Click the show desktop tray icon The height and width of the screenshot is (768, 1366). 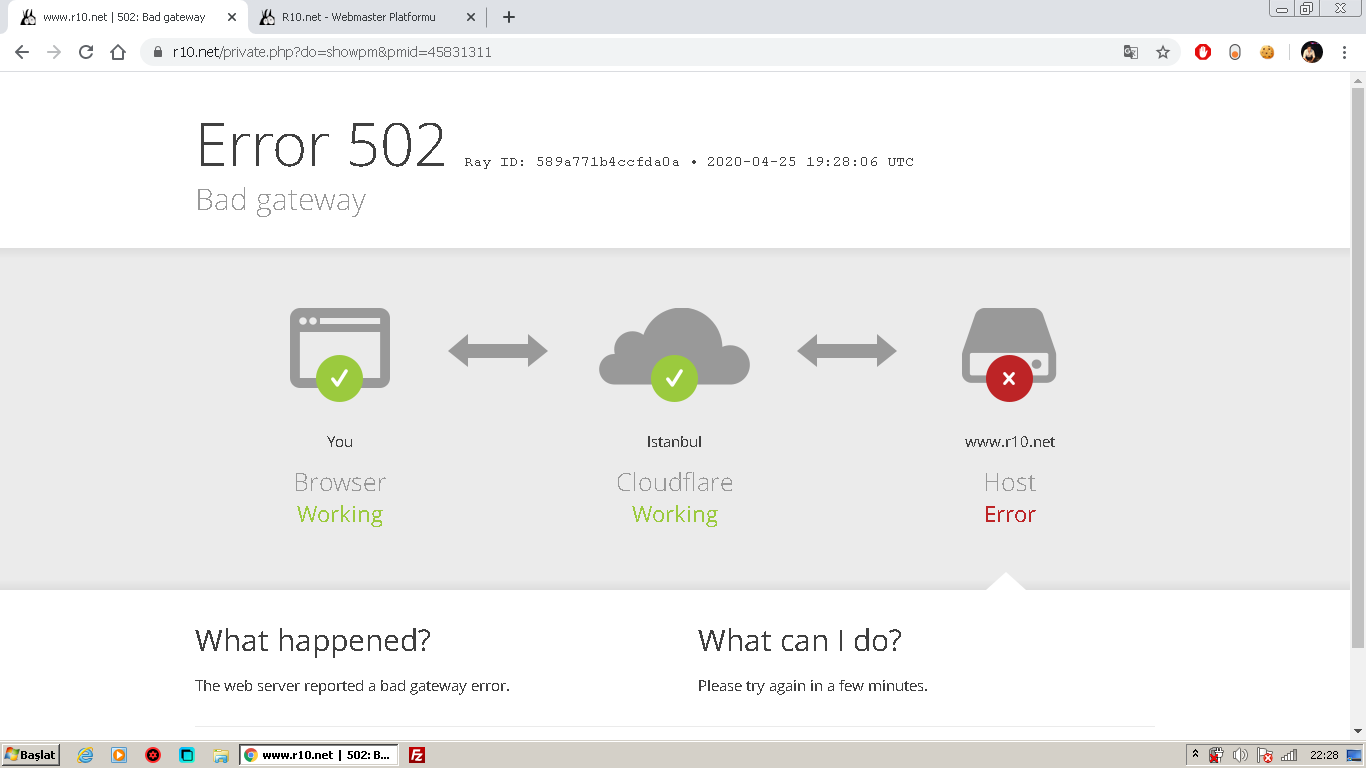(1354, 755)
